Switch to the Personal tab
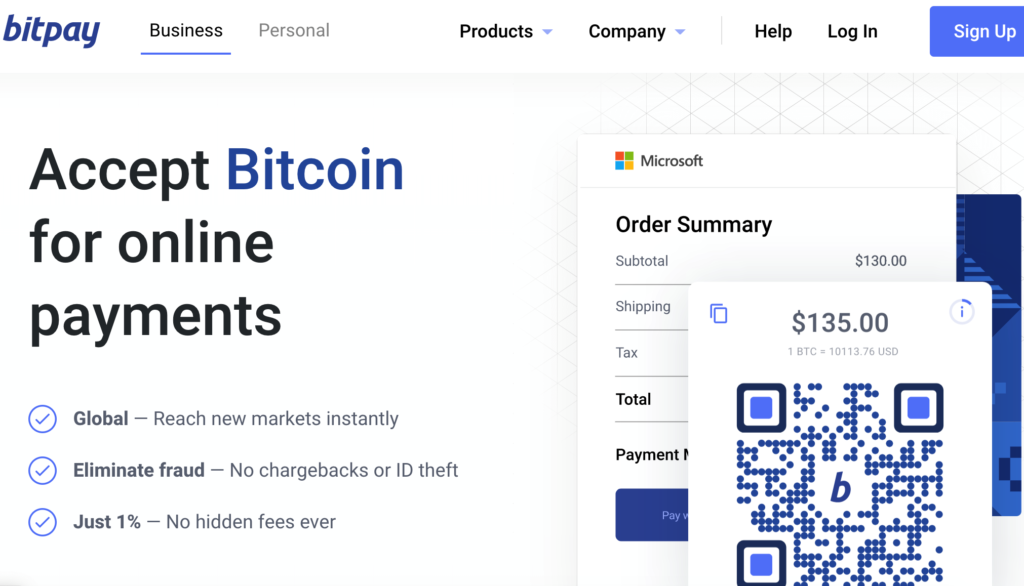 (294, 31)
